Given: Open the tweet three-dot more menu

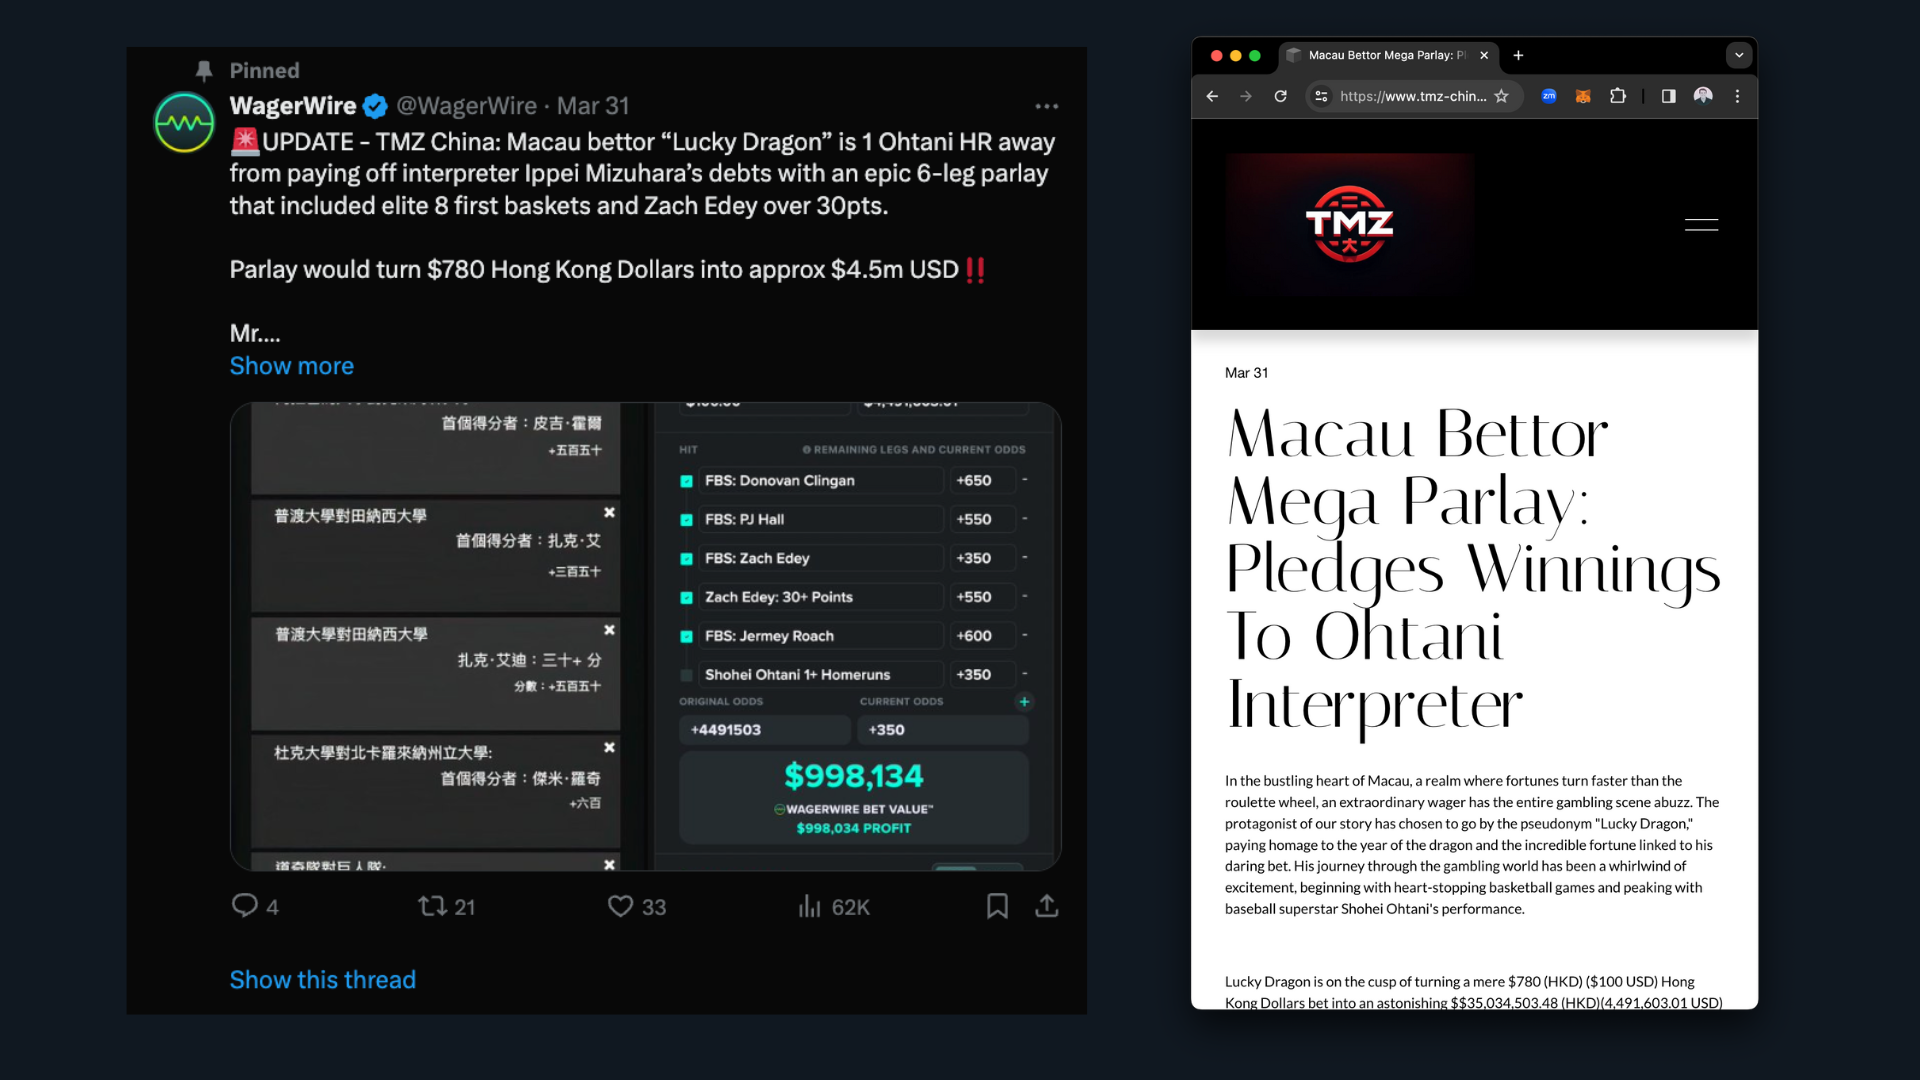Looking at the screenshot, I should click(1046, 106).
